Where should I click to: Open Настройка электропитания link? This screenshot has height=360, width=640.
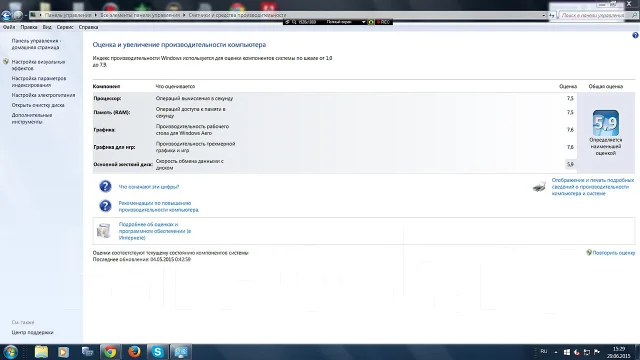(x=43, y=95)
